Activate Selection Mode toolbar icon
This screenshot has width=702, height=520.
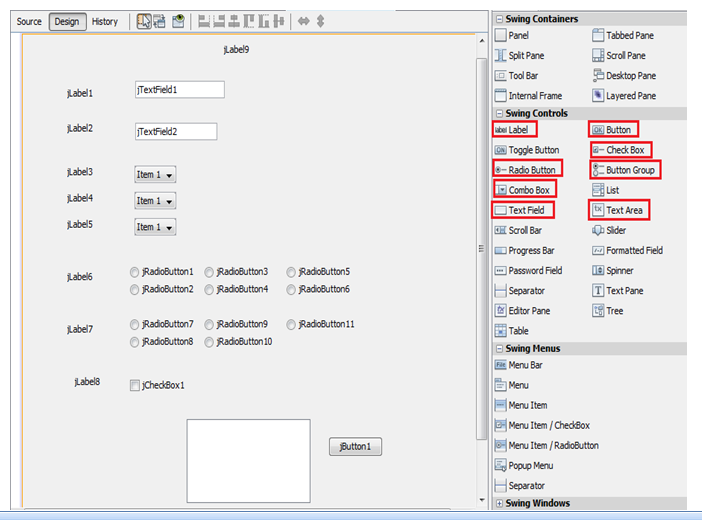pyautogui.click(x=144, y=21)
